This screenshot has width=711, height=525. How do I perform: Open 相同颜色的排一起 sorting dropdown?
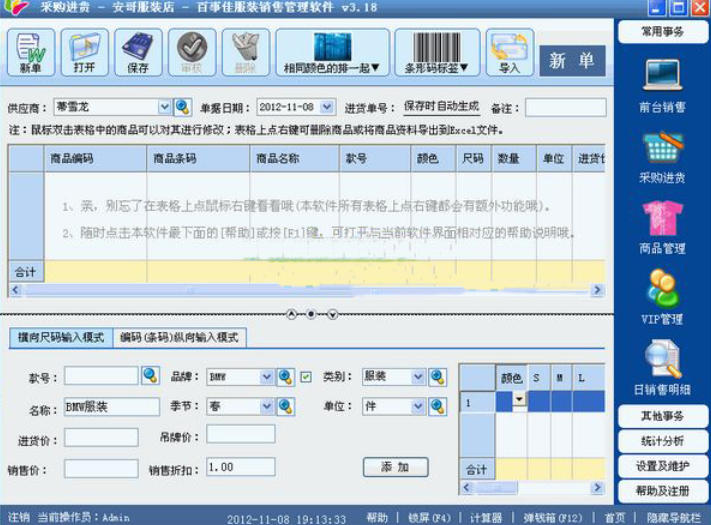[x=332, y=52]
